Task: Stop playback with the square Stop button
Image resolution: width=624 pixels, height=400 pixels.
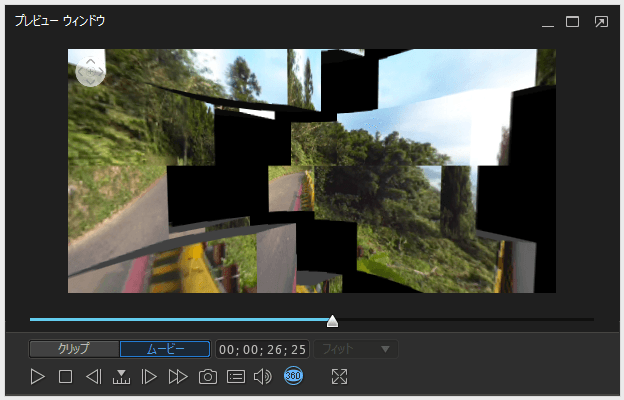Action: 65,377
